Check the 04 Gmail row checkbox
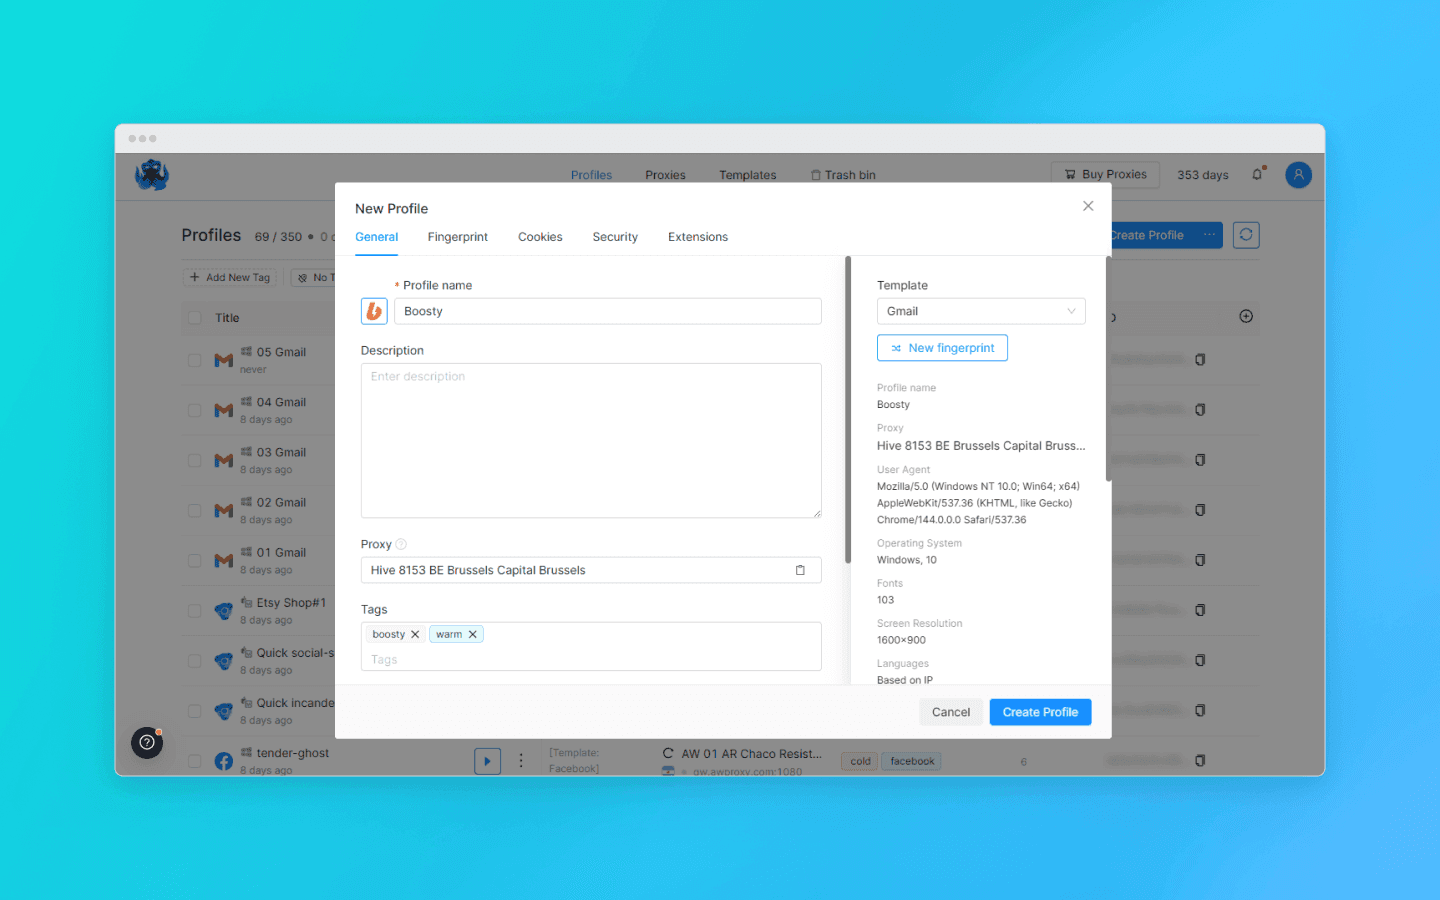Image resolution: width=1440 pixels, height=900 pixels. (x=195, y=410)
